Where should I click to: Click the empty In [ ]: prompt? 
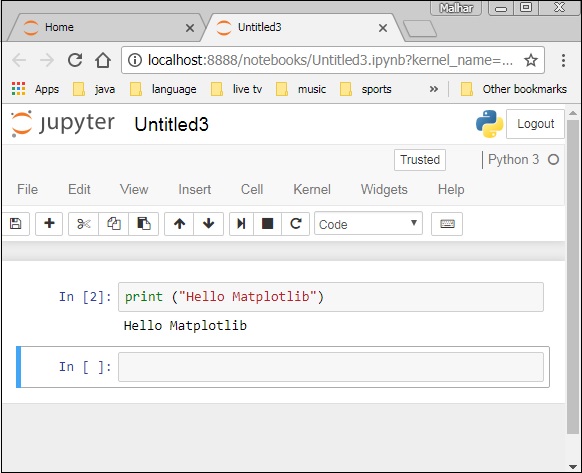click(85, 367)
